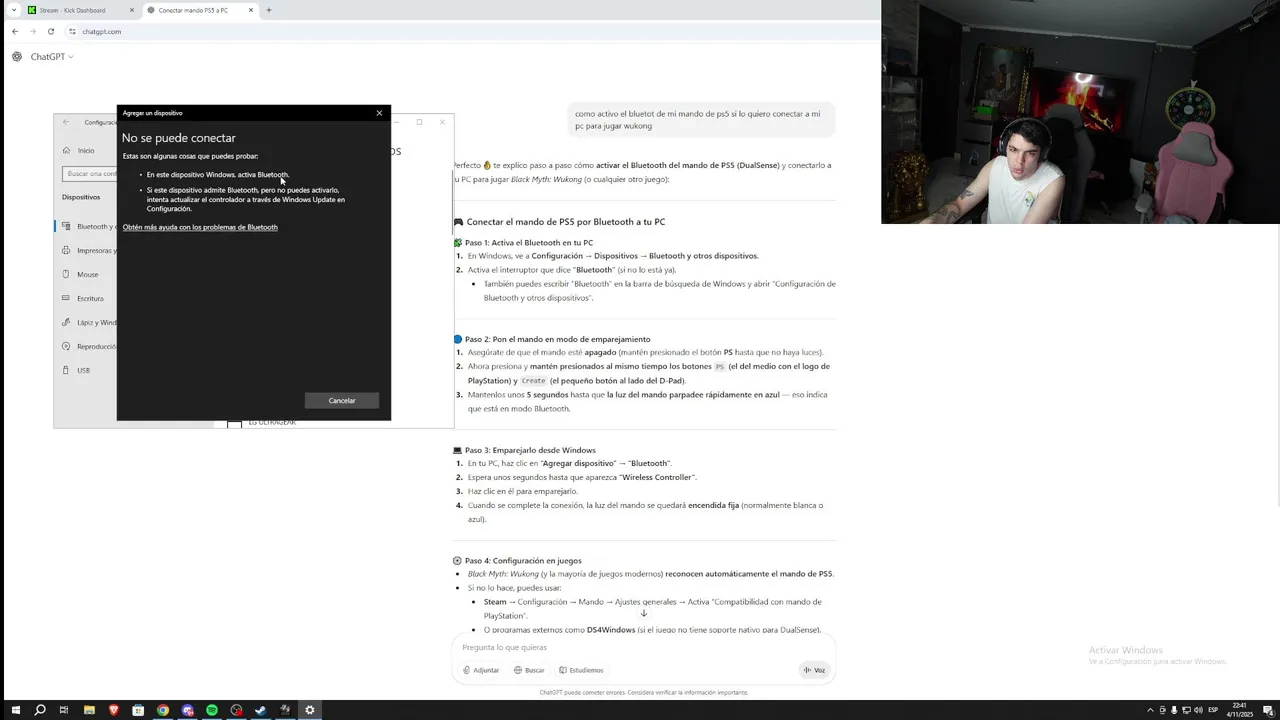
Task: Select Escritura in the Settings sidebar
Action: click(x=86, y=298)
